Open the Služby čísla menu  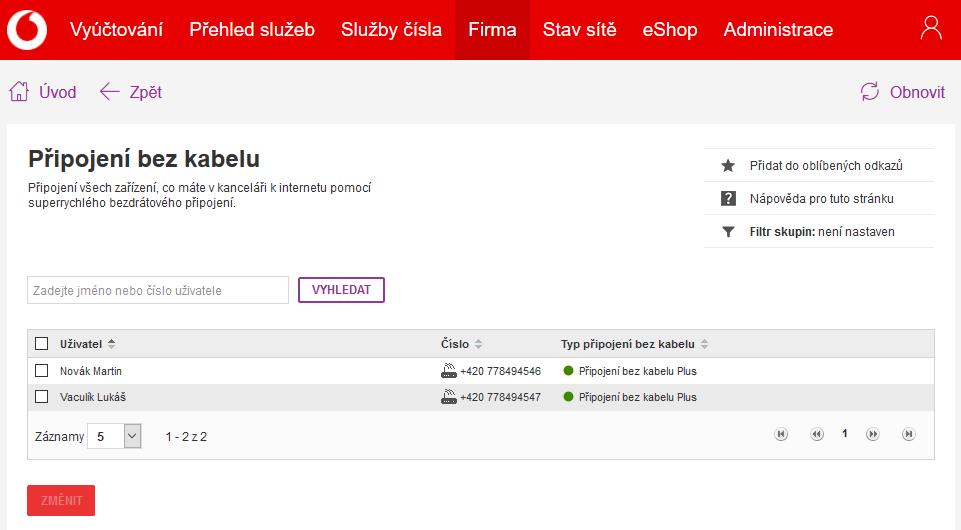pyautogui.click(x=391, y=29)
